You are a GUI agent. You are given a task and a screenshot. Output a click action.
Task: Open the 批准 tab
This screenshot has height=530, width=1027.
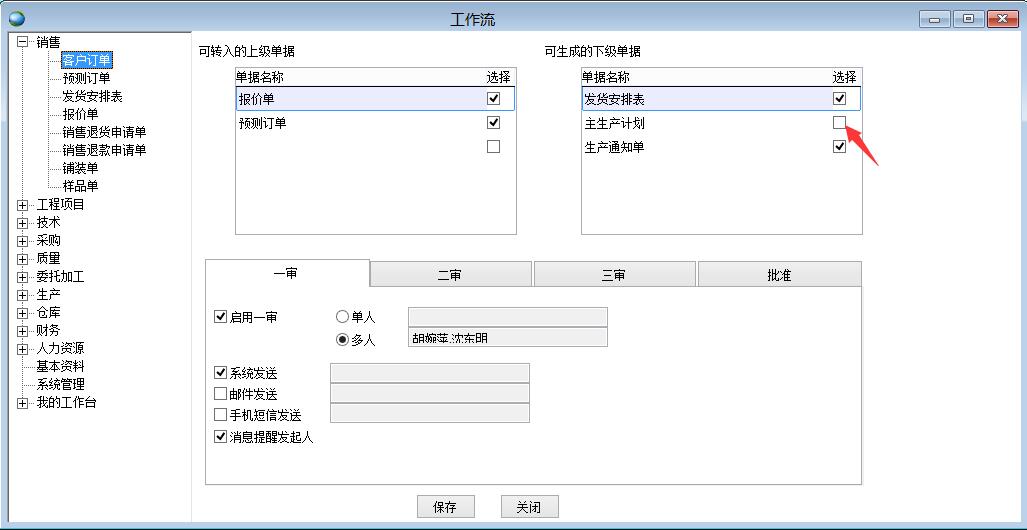[x=779, y=275]
